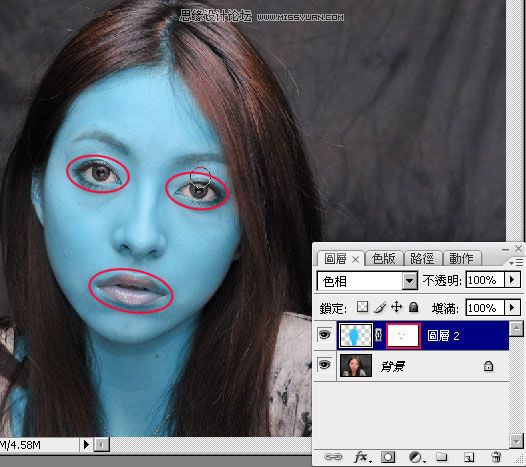Screen dimensions: 526x467
Task: Create a new layer group folder
Action: (x=441, y=457)
